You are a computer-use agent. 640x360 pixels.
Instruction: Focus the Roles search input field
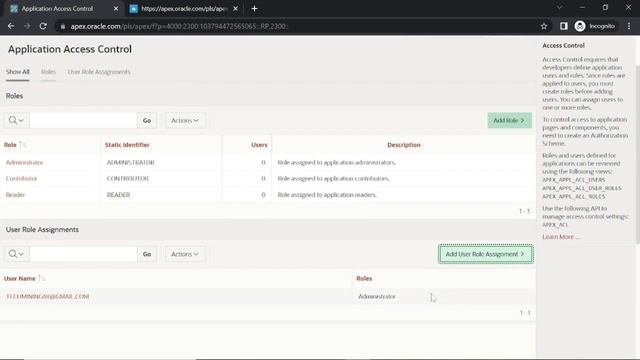[83, 120]
